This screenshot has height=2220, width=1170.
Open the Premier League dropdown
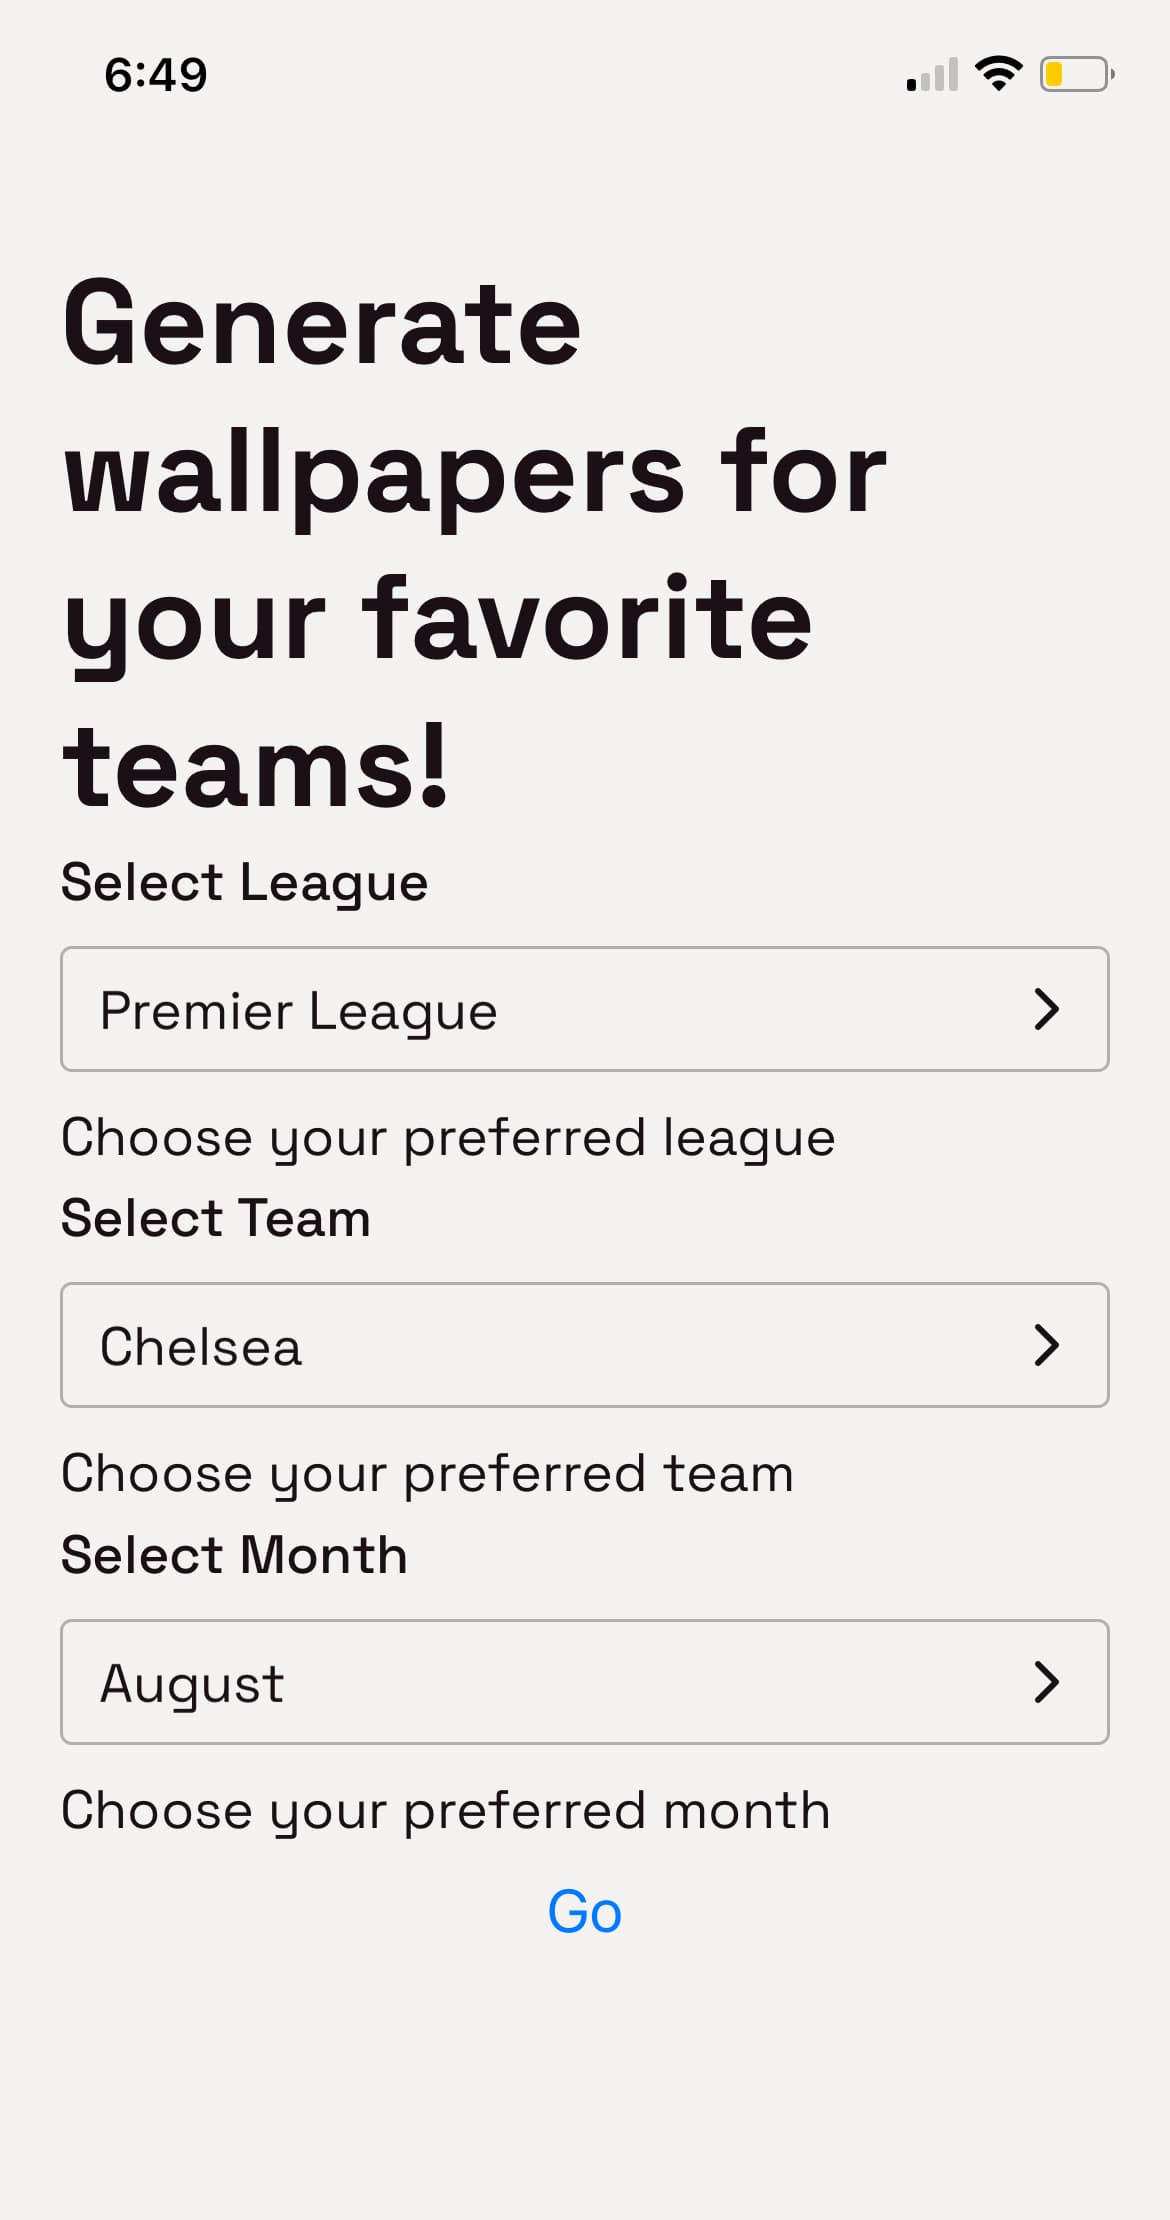click(585, 1009)
